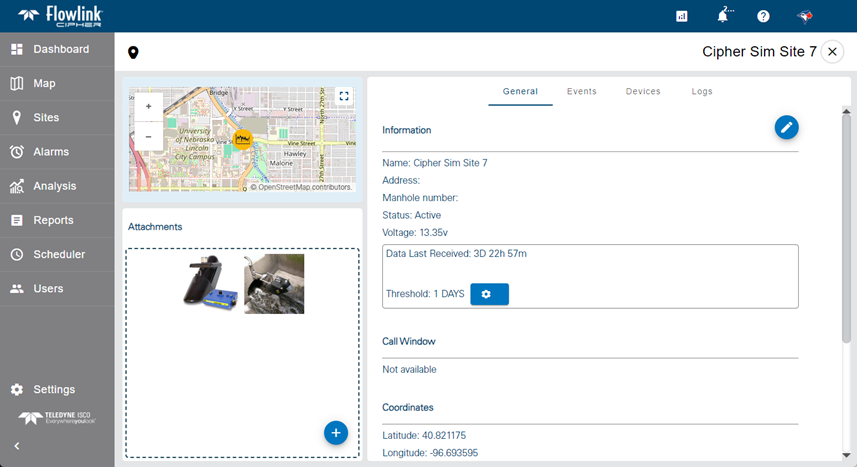Close the Cipher Sim Site 7 panel
This screenshot has height=467, width=857.
[x=832, y=52]
